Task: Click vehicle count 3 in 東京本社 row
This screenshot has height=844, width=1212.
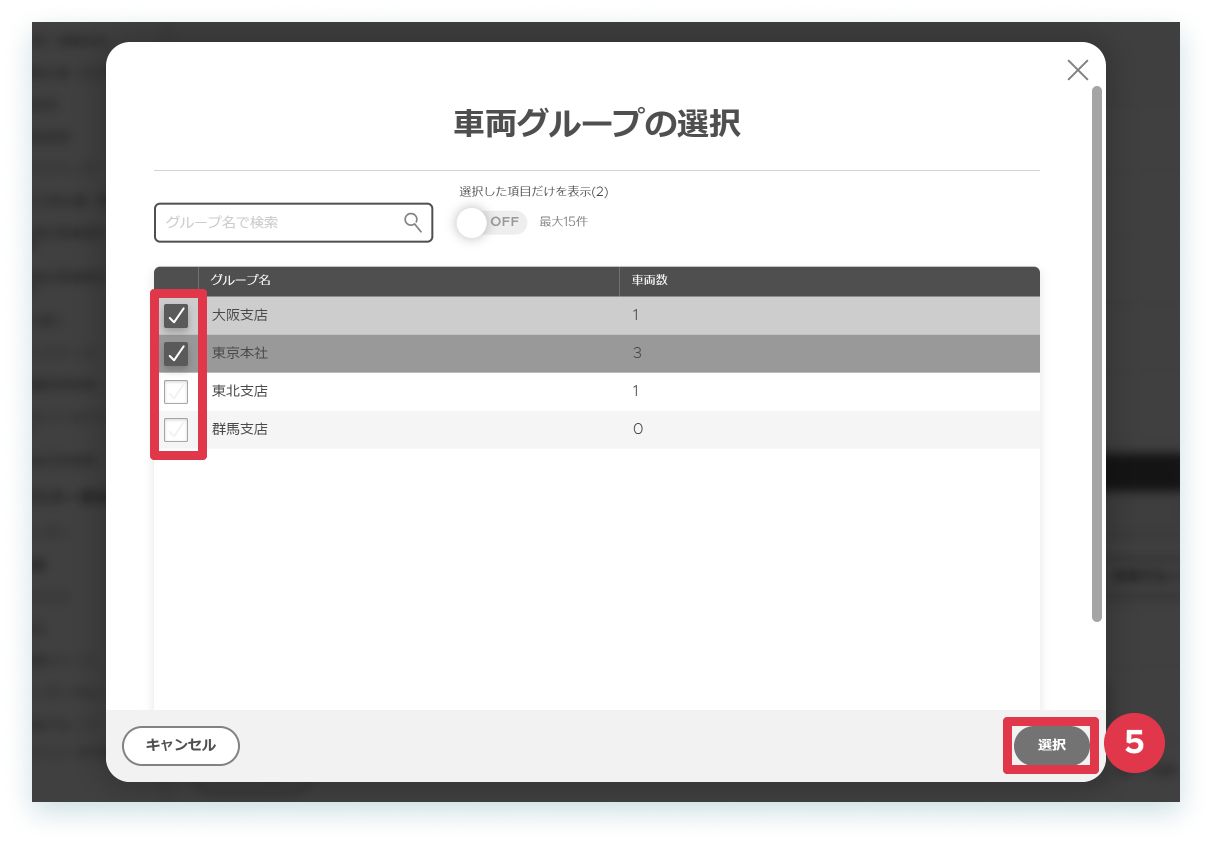Action: click(637, 354)
